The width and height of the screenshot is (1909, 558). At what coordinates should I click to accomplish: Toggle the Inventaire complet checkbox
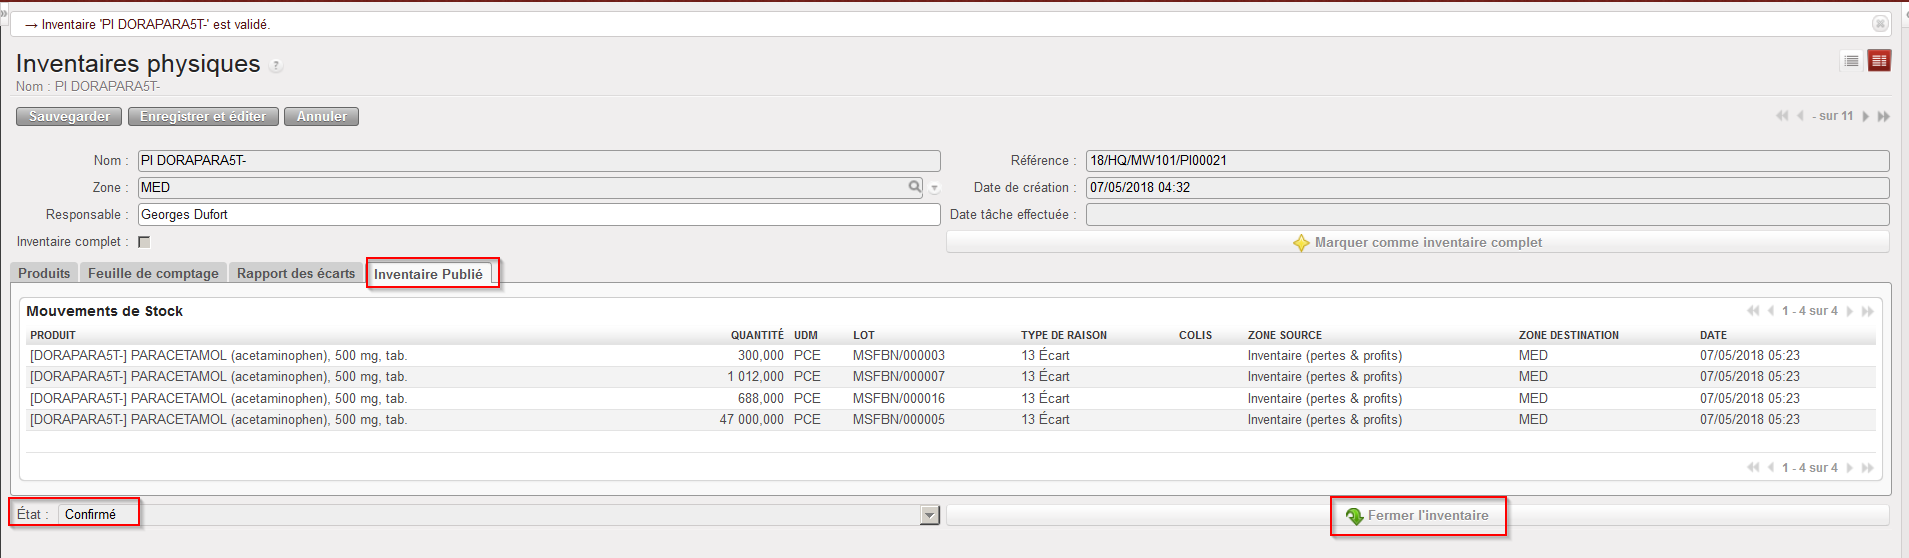point(144,242)
